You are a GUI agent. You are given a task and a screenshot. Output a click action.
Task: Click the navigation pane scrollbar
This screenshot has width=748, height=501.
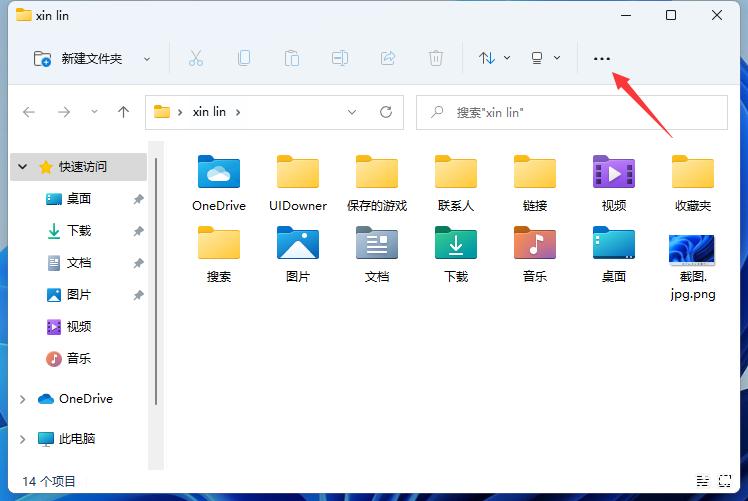tap(156, 282)
